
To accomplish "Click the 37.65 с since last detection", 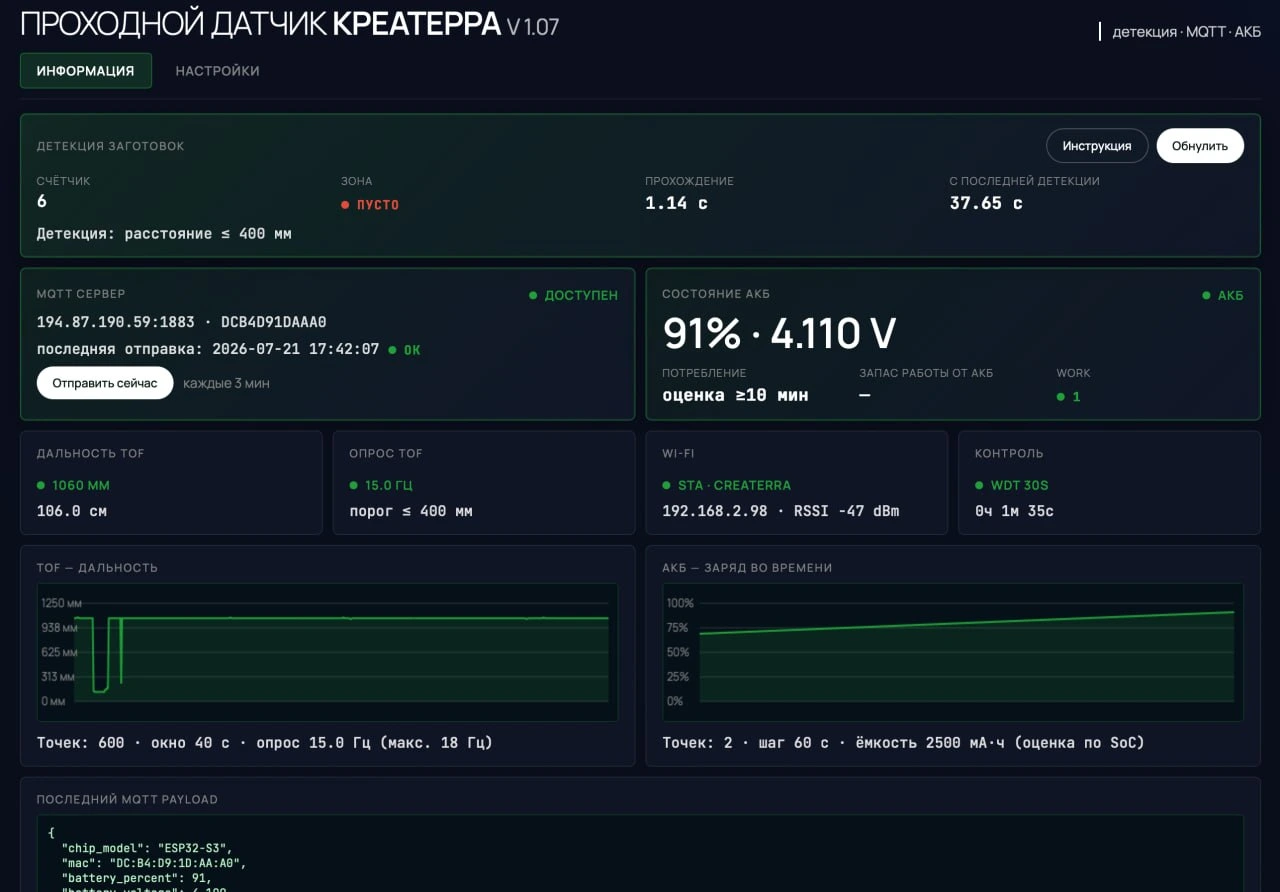I will (986, 203).
